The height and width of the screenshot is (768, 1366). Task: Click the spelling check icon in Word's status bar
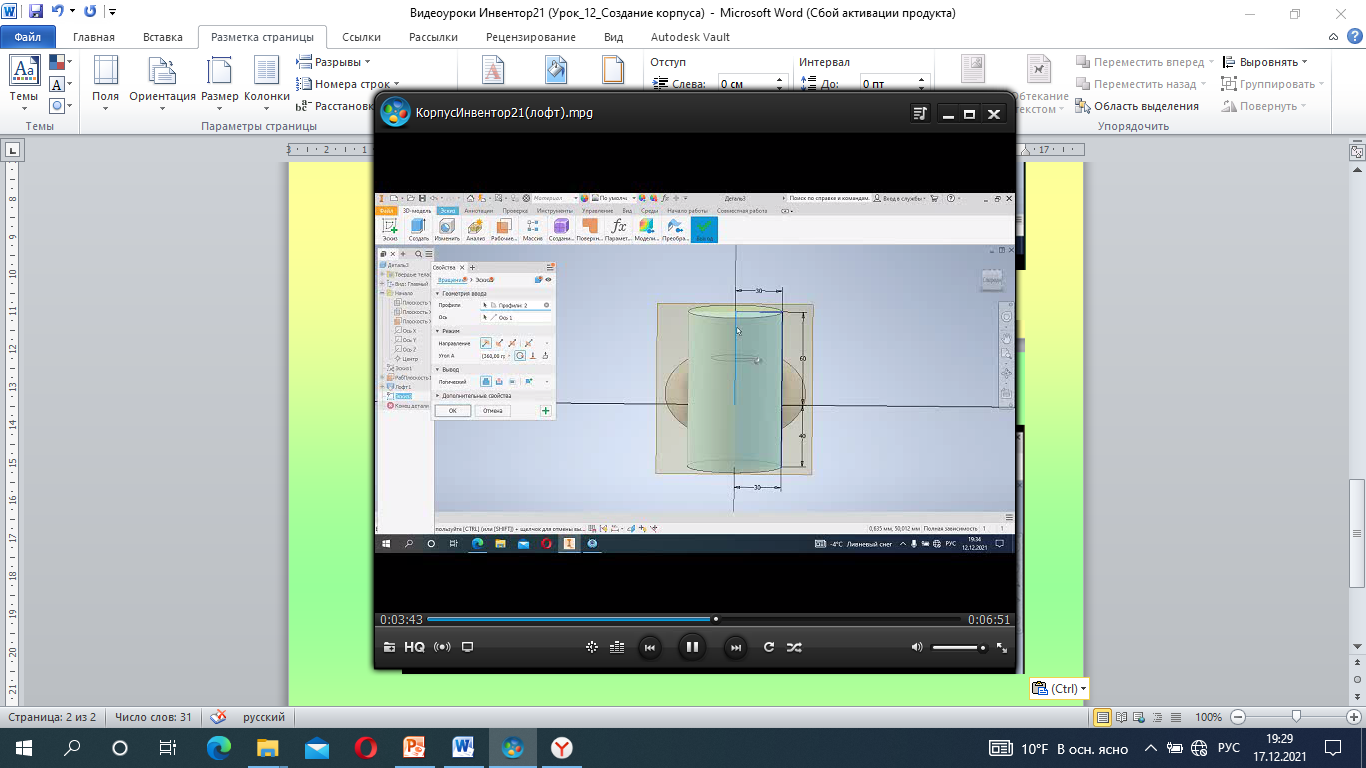coord(220,717)
